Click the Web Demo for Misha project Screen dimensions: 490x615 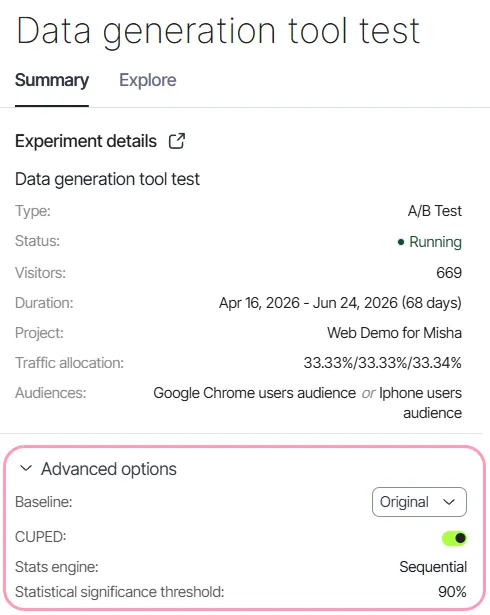[x=394, y=333]
